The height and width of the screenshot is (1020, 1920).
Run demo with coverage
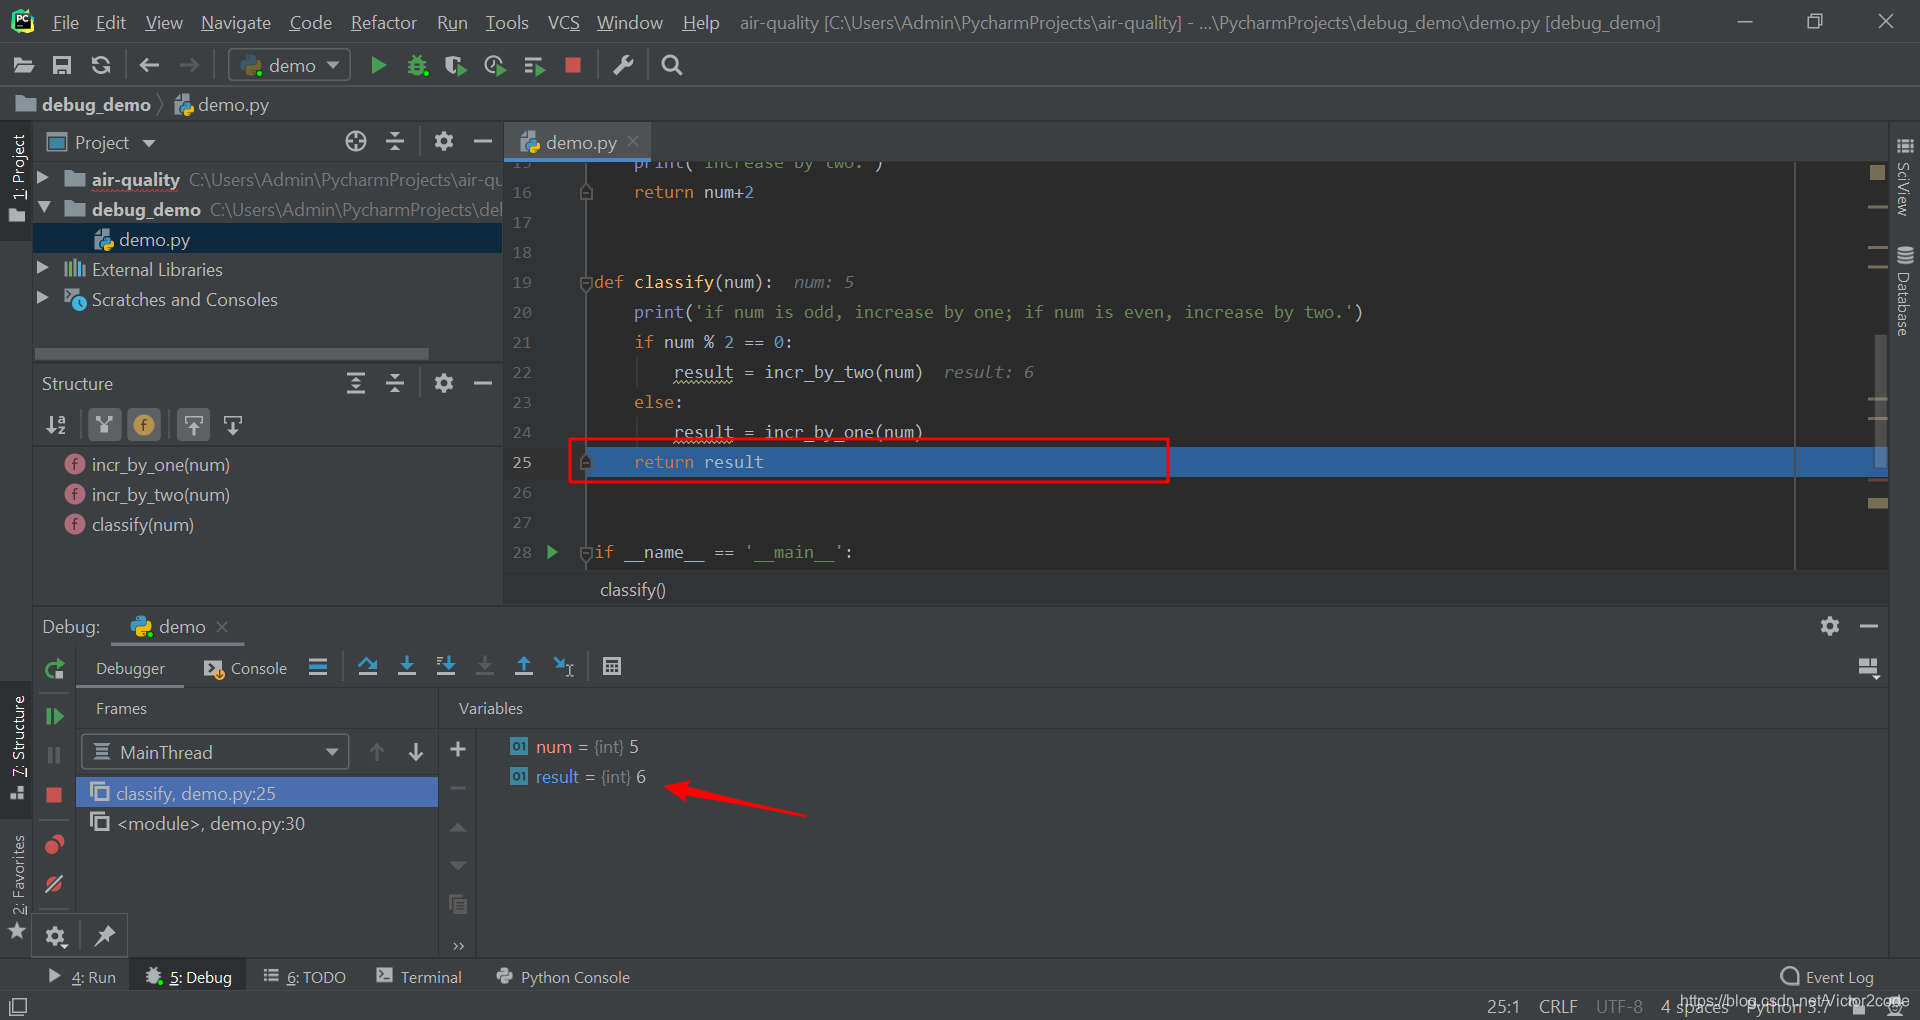pyautogui.click(x=456, y=65)
